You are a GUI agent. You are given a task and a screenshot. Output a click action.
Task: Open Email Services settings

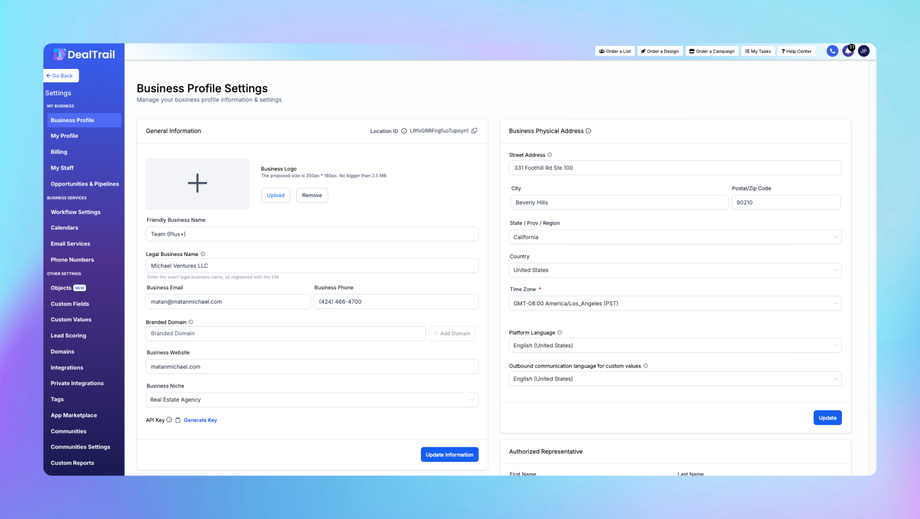[70, 243]
